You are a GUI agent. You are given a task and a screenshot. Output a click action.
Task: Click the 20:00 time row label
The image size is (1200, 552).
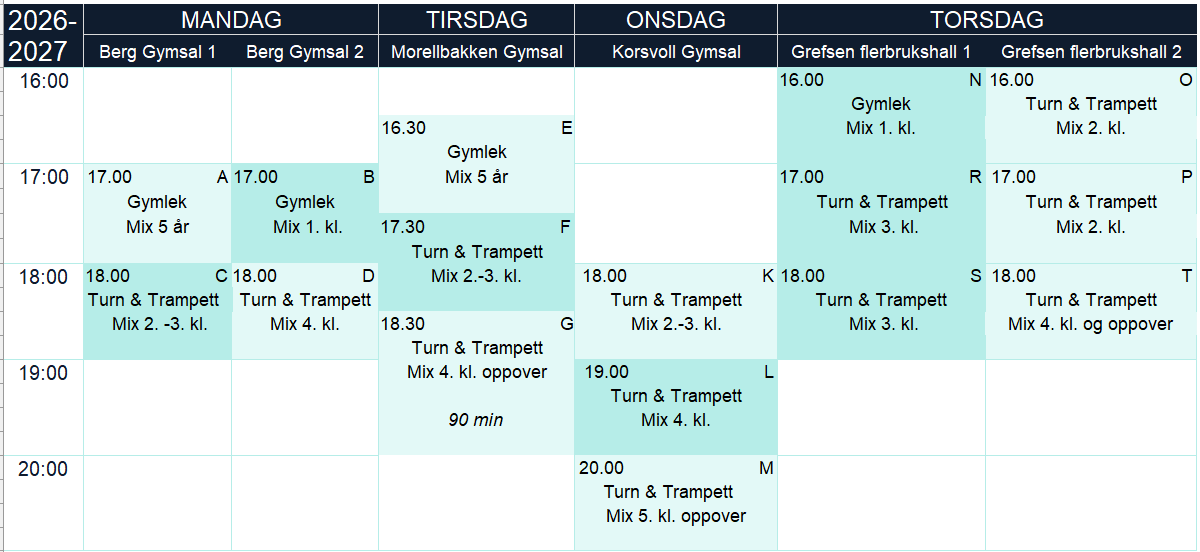tap(43, 469)
